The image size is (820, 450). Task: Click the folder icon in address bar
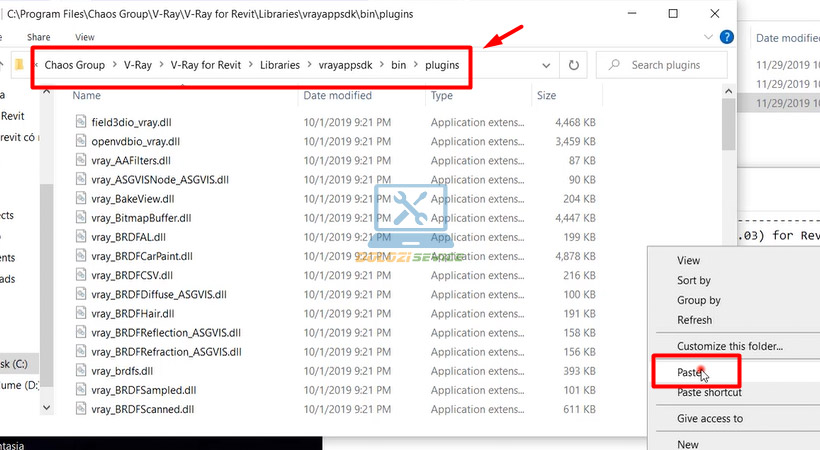click(x=19, y=65)
